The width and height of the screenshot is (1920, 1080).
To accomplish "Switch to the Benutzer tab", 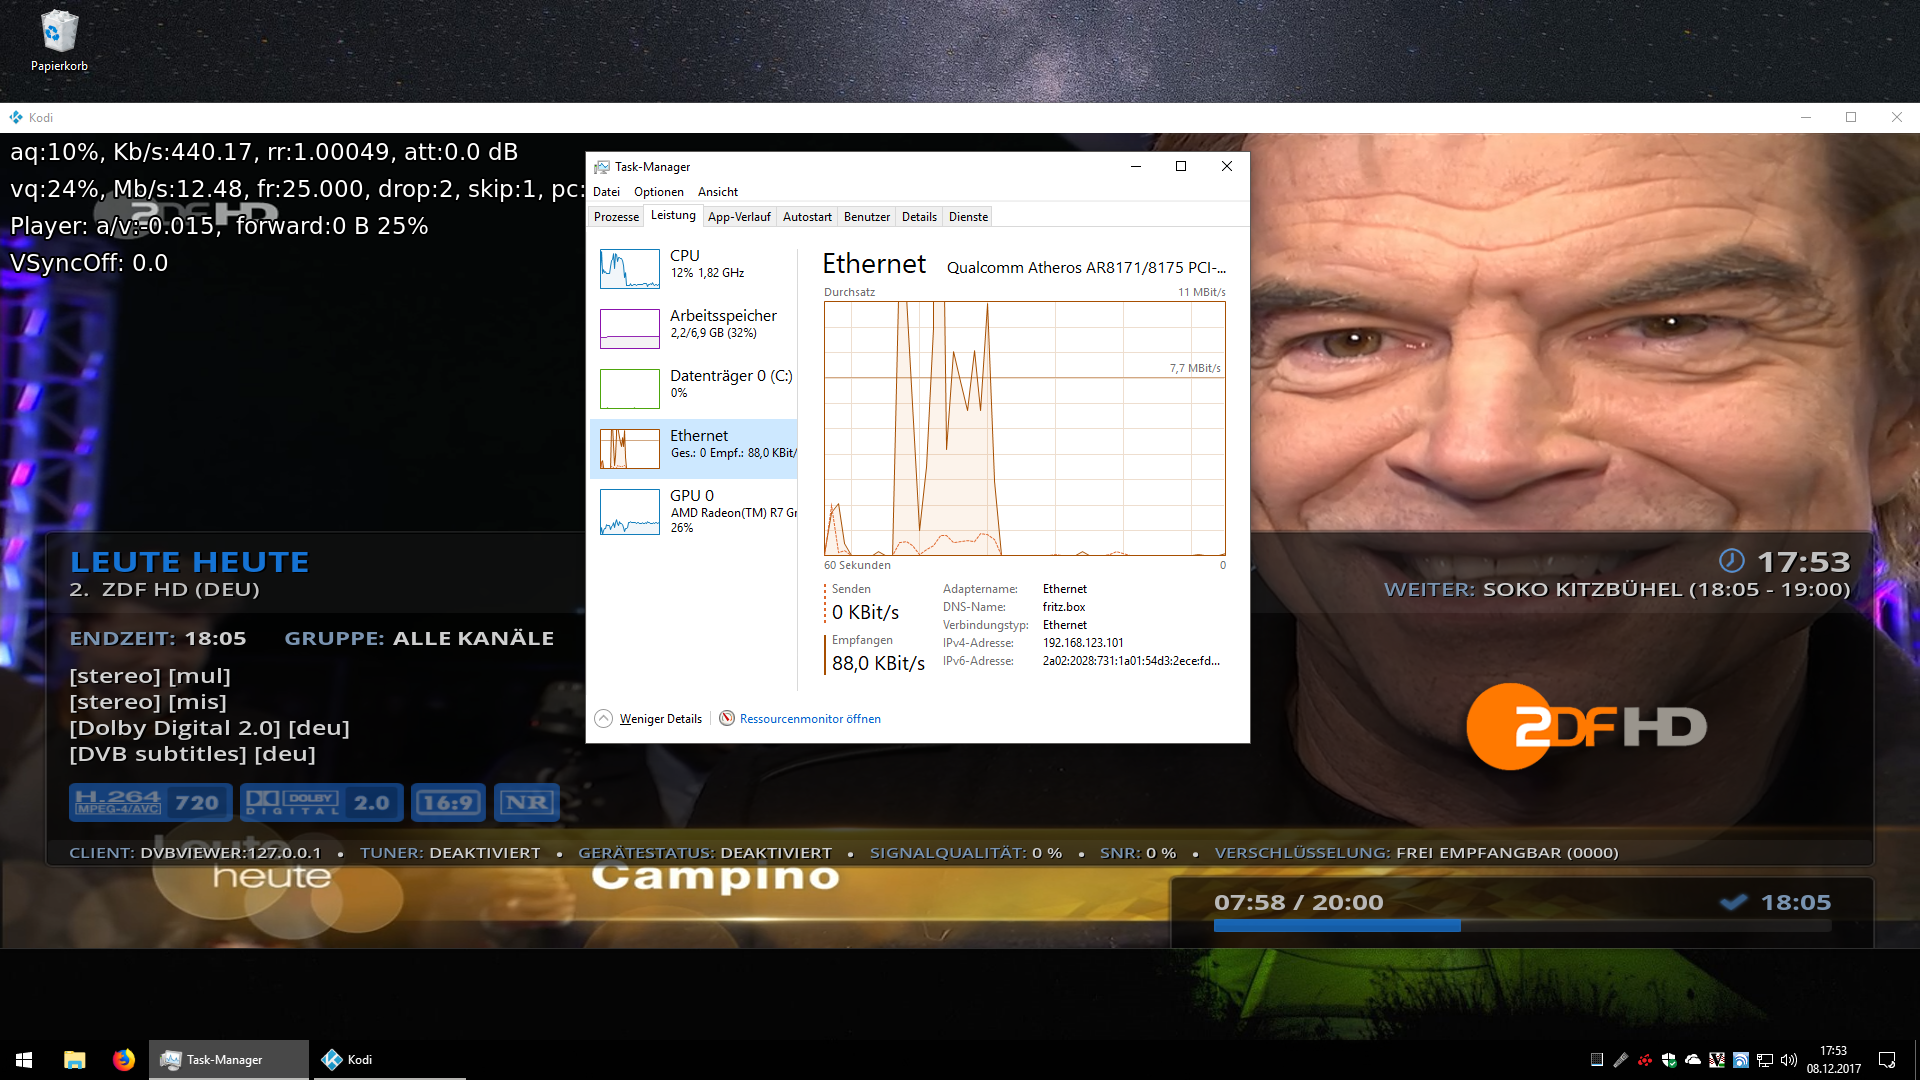I will (867, 216).
